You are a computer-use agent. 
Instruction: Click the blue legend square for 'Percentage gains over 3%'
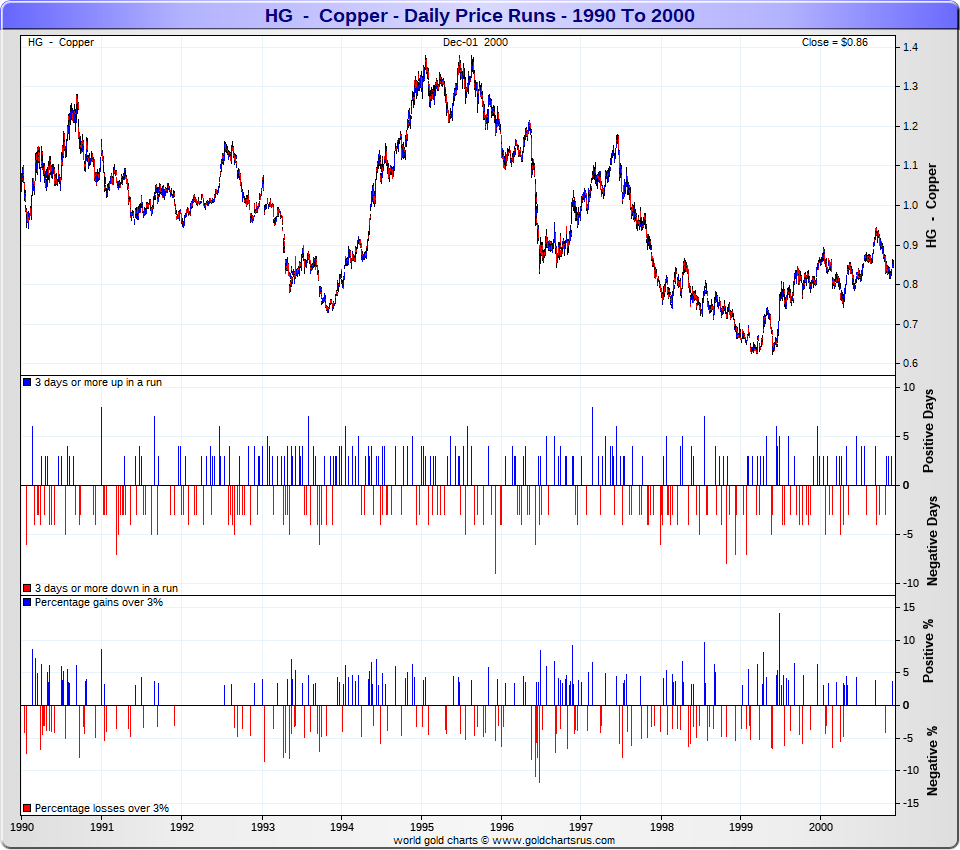click(27, 602)
